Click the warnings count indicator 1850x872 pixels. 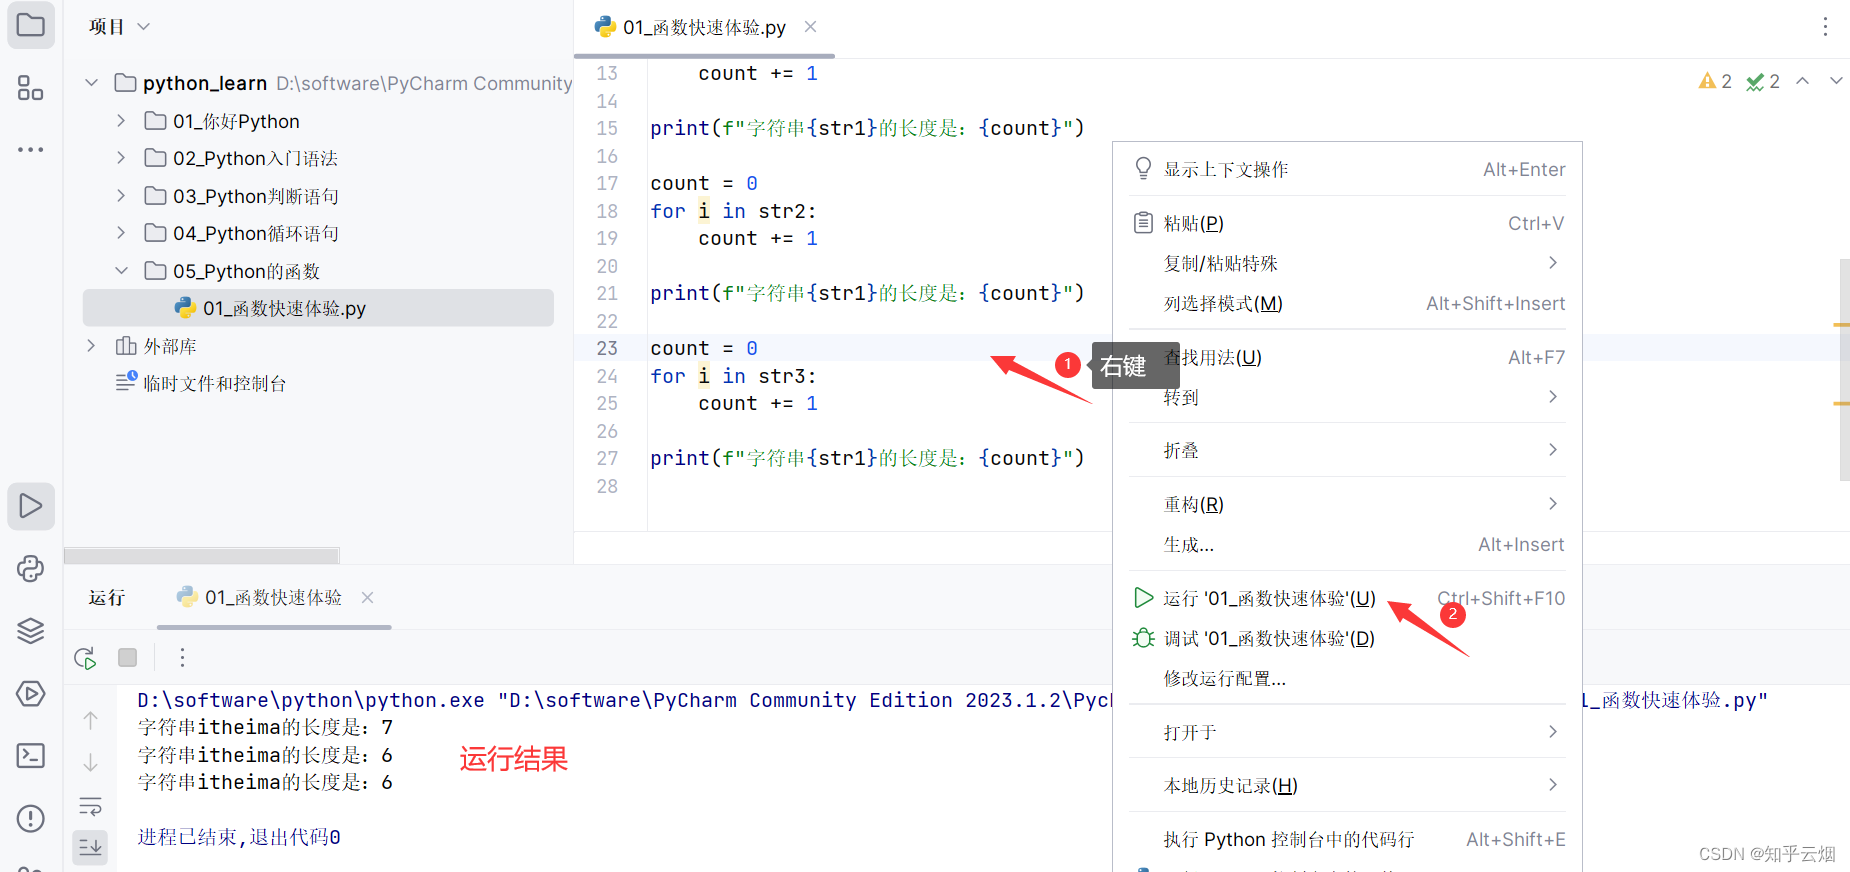tap(1715, 82)
